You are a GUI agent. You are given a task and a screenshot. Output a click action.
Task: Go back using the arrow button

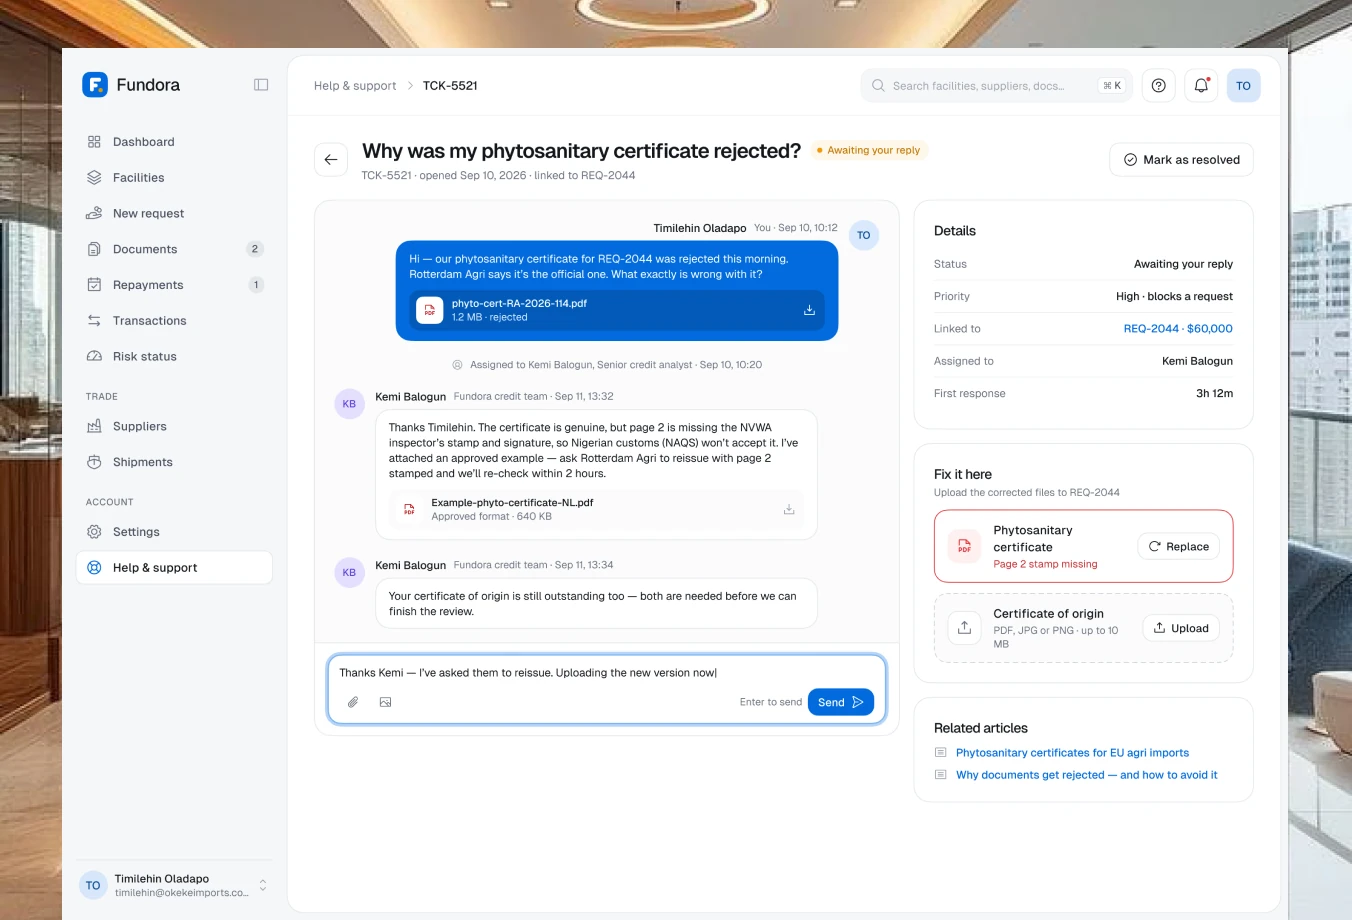tap(331, 160)
